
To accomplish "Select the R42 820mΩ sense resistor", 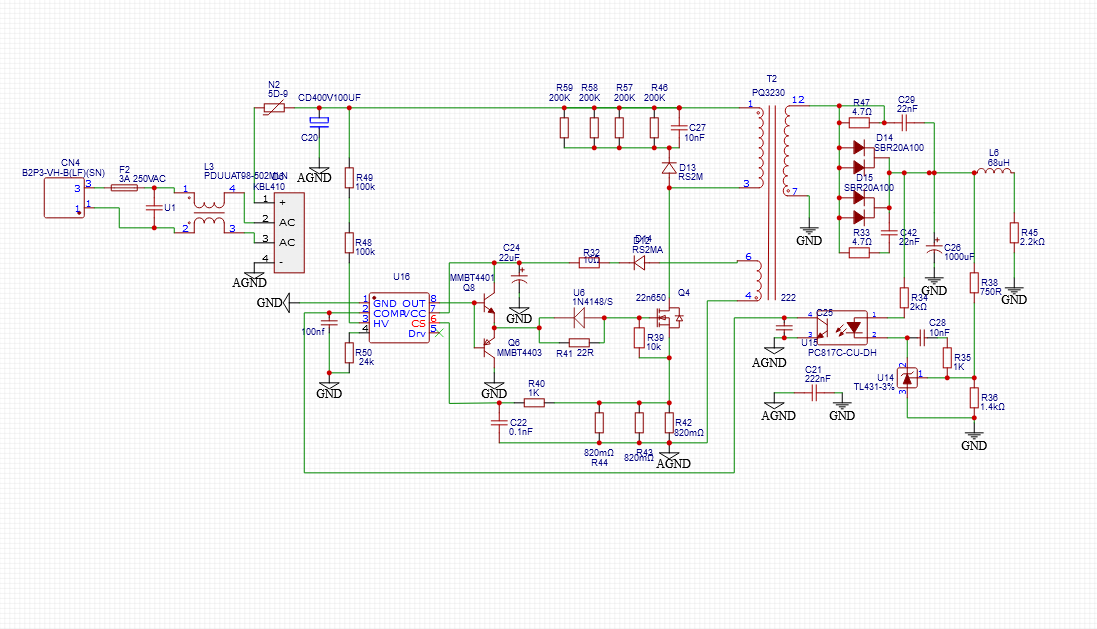I will pos(669,423).
